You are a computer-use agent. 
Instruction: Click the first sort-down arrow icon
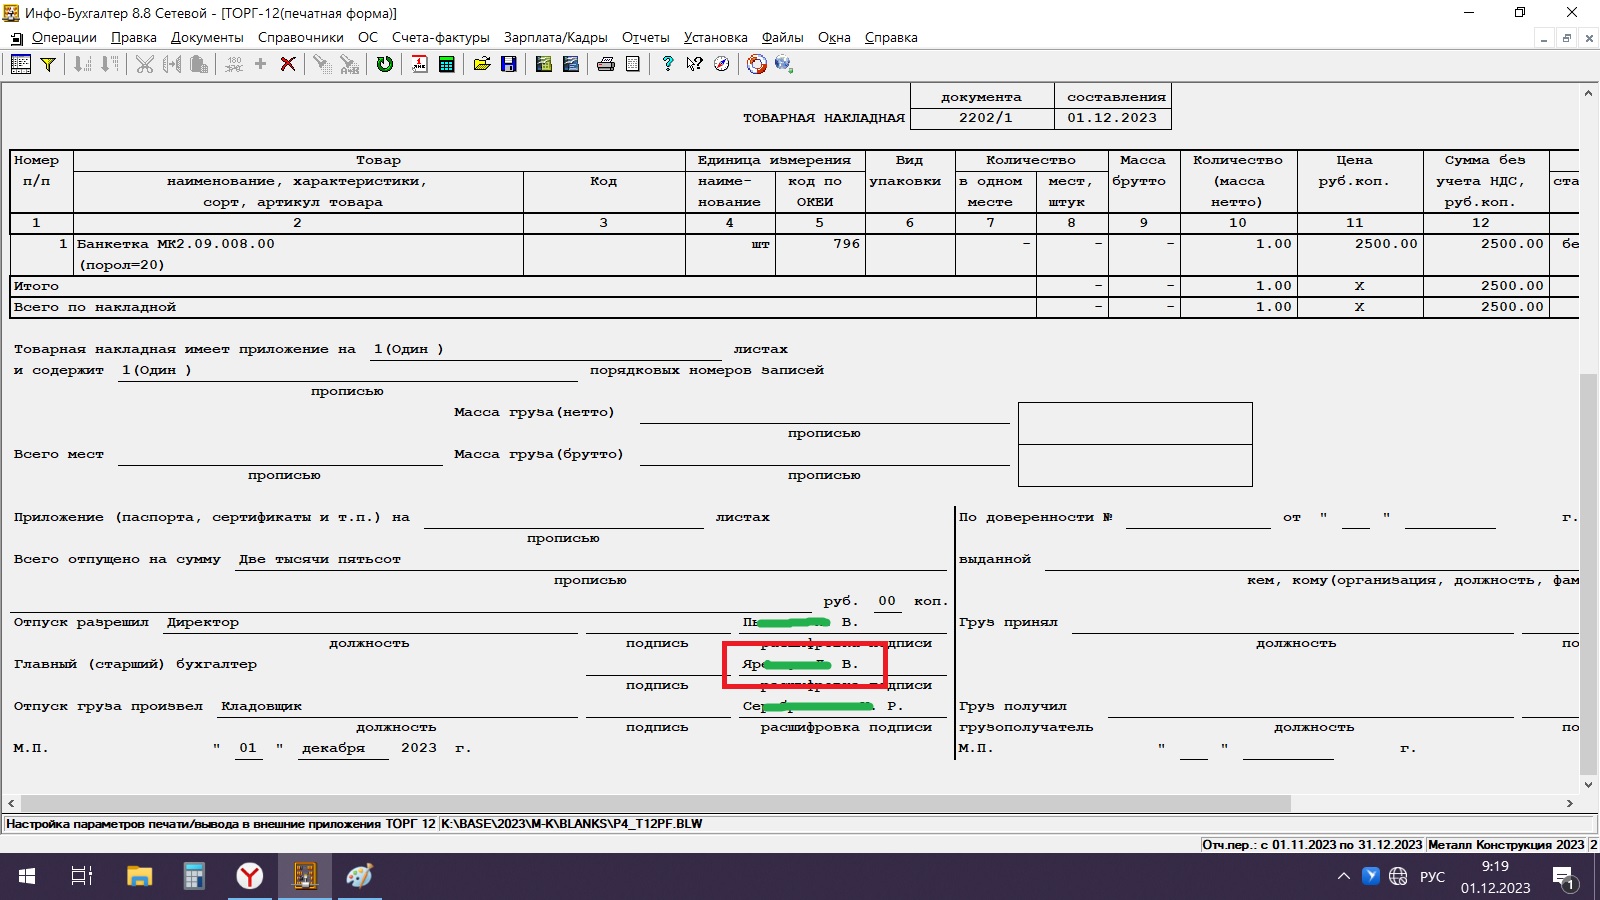[x=83, y=64]
